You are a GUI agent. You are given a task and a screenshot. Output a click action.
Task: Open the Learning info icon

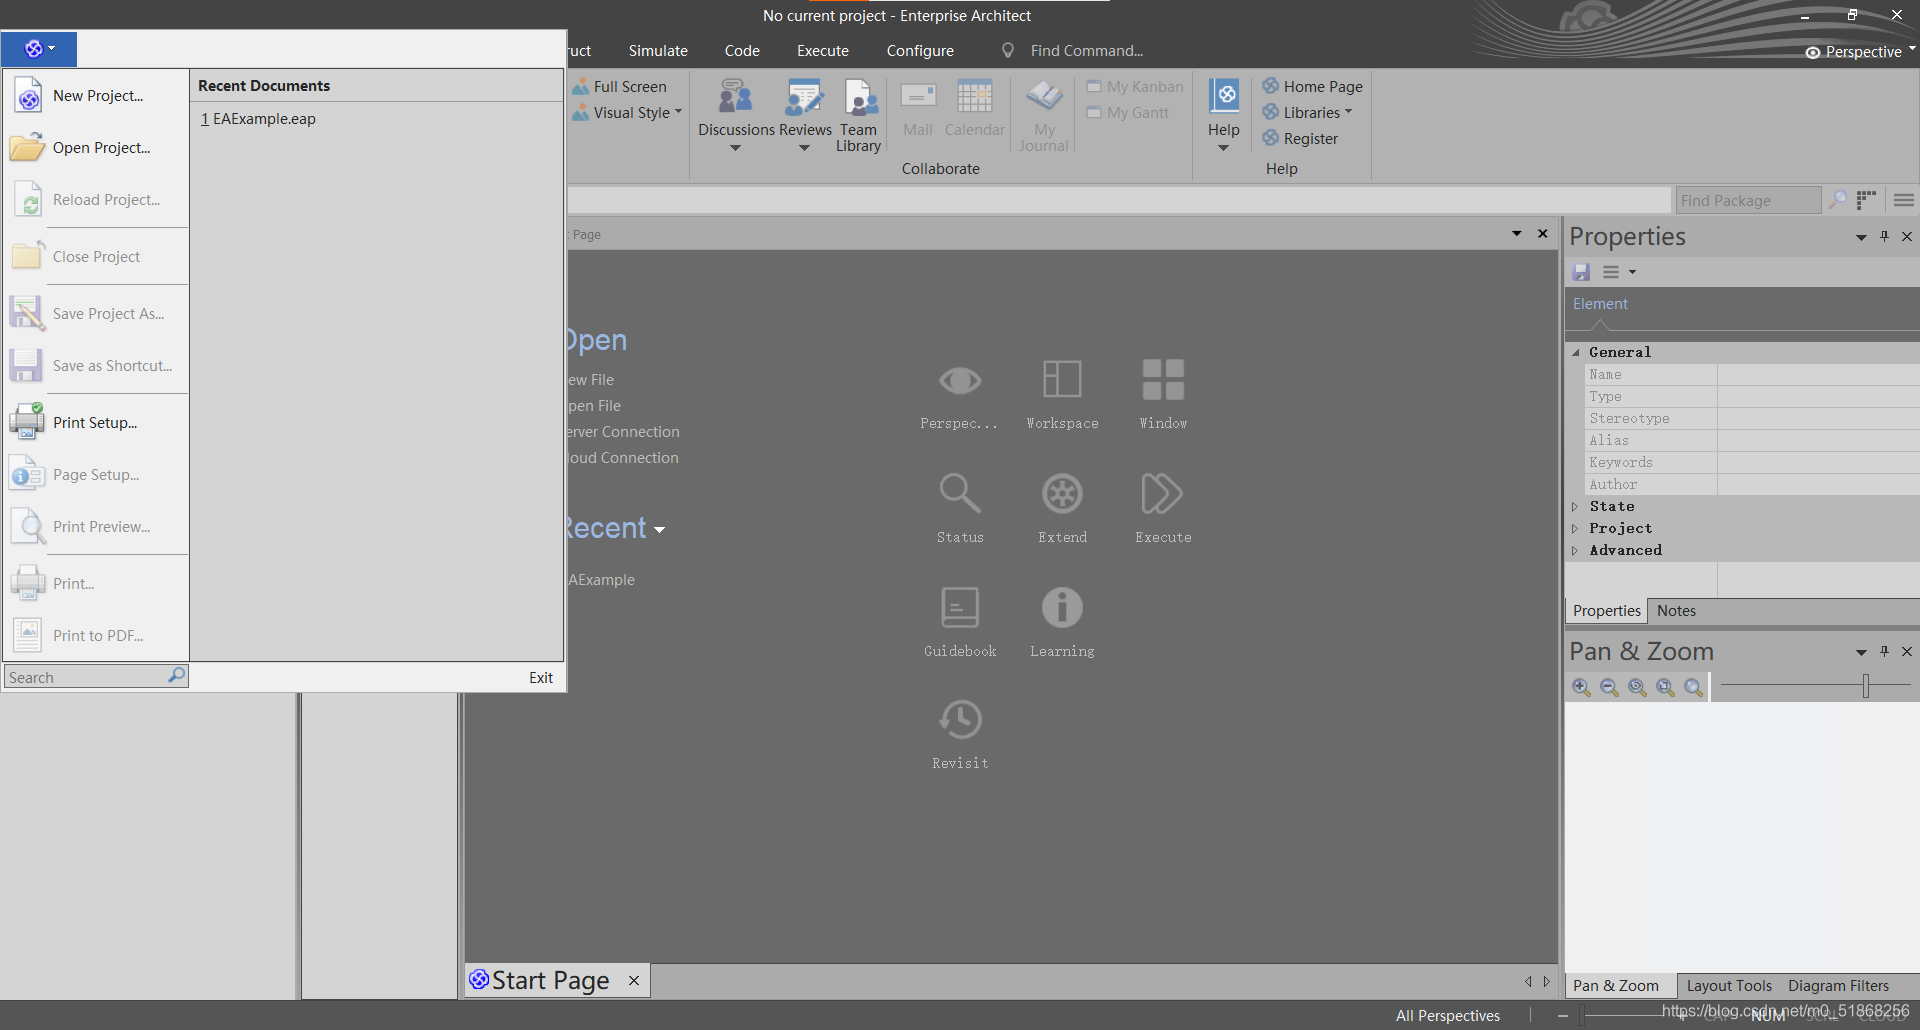pyautogui.click(x=1062, y=607)
